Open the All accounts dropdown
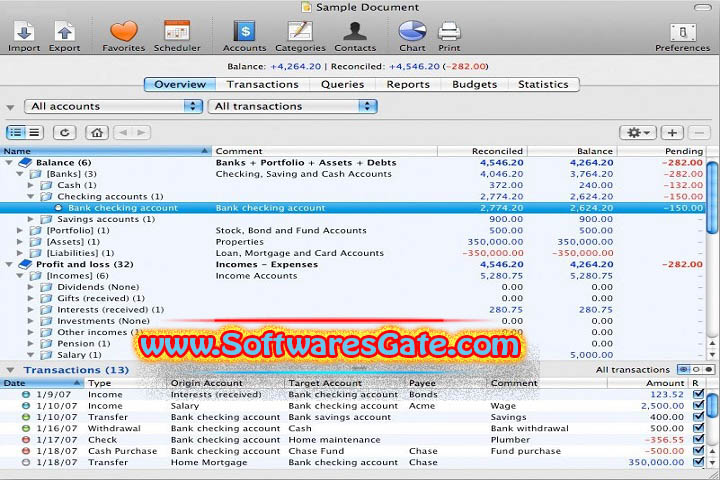The width and height of the screenshot is (720, 480). (113, 107)
